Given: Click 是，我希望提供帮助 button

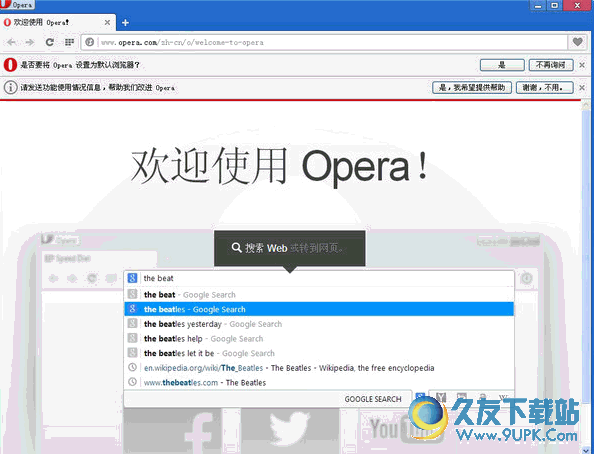Looking at the screenshot, I should pos(472,88).
